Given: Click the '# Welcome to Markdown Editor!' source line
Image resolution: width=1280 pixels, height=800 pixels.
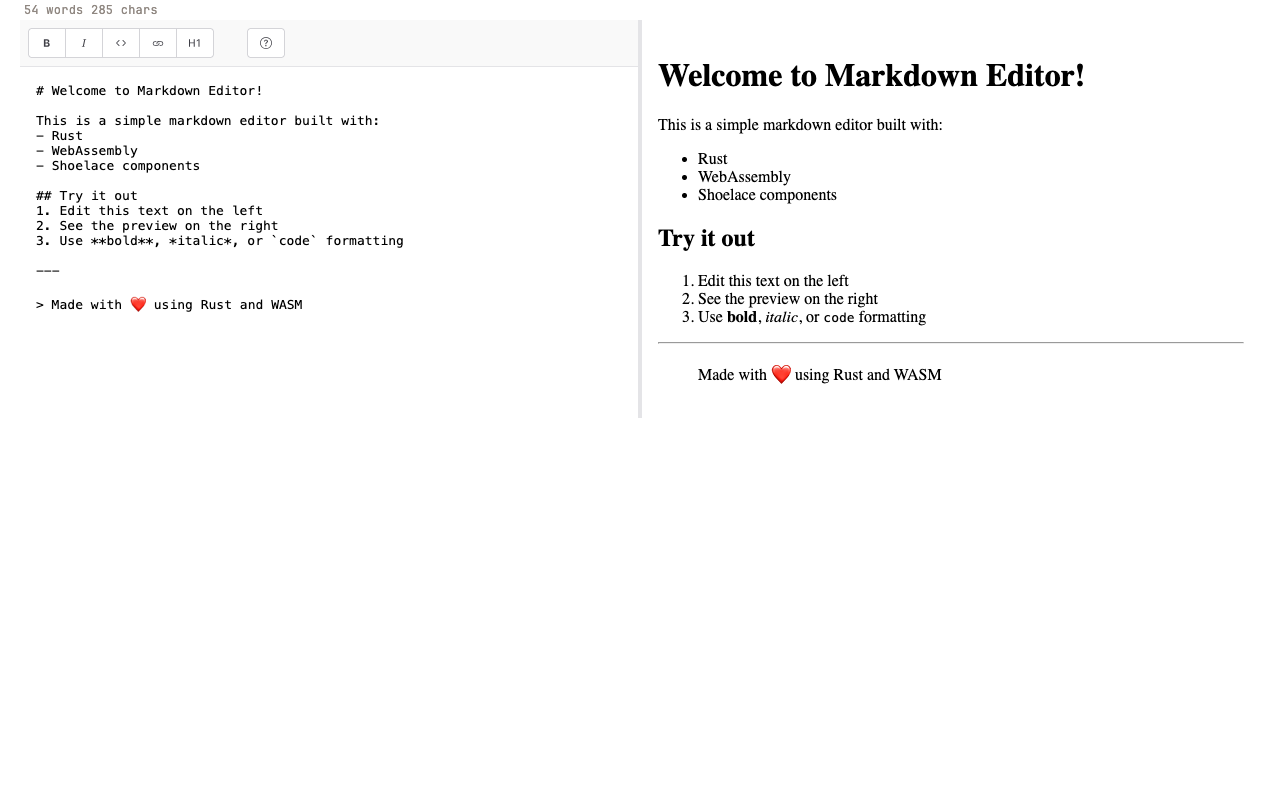Looking at the screenshot, I should coord(150,91).
